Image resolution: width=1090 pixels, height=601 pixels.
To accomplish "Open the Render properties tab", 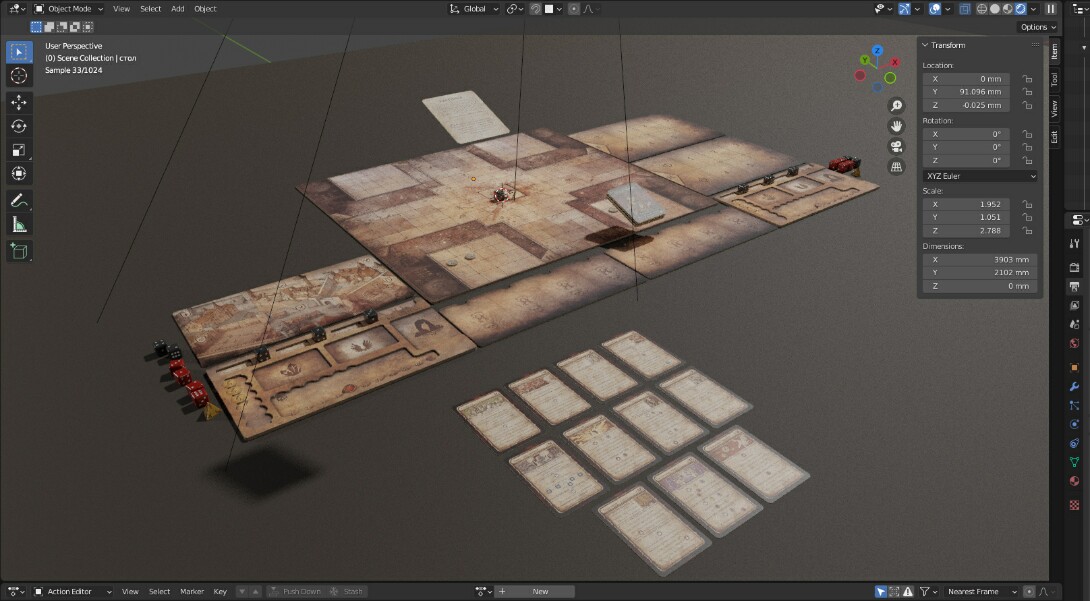I will tap(1075, 267).
